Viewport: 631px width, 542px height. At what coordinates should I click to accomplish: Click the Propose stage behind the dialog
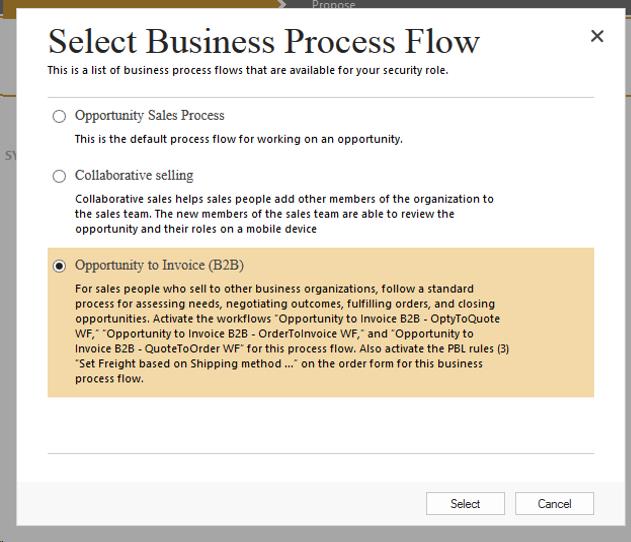(334, 4)
